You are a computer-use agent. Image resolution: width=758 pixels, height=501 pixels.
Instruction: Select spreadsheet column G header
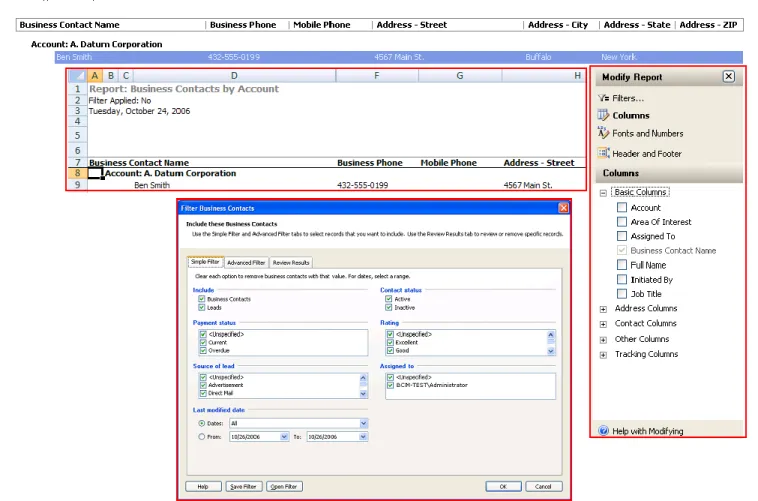tap(460, 75)
